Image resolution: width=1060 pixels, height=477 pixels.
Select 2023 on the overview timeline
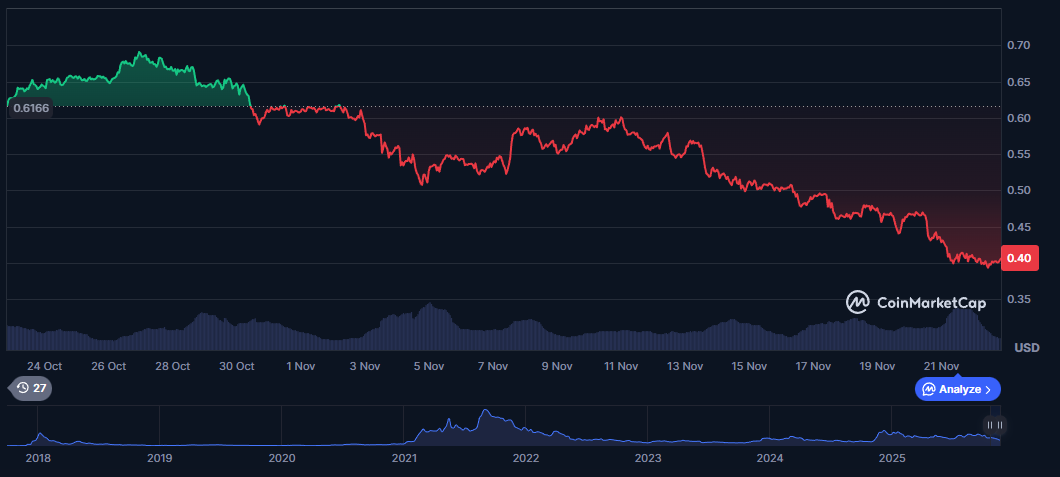coord(648,458)
